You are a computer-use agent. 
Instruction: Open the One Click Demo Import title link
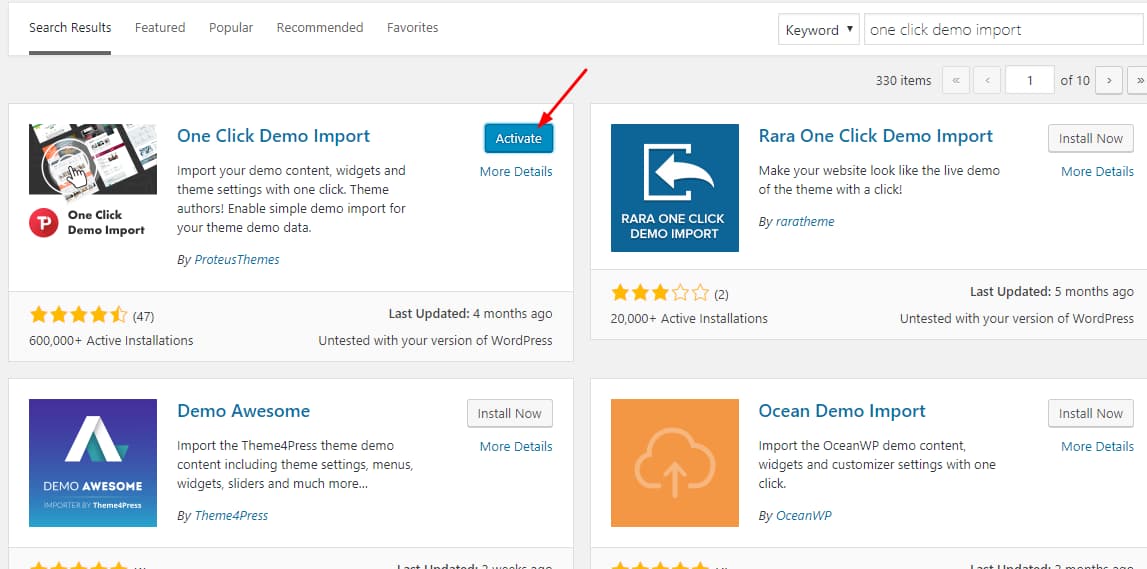pos(274,136)
